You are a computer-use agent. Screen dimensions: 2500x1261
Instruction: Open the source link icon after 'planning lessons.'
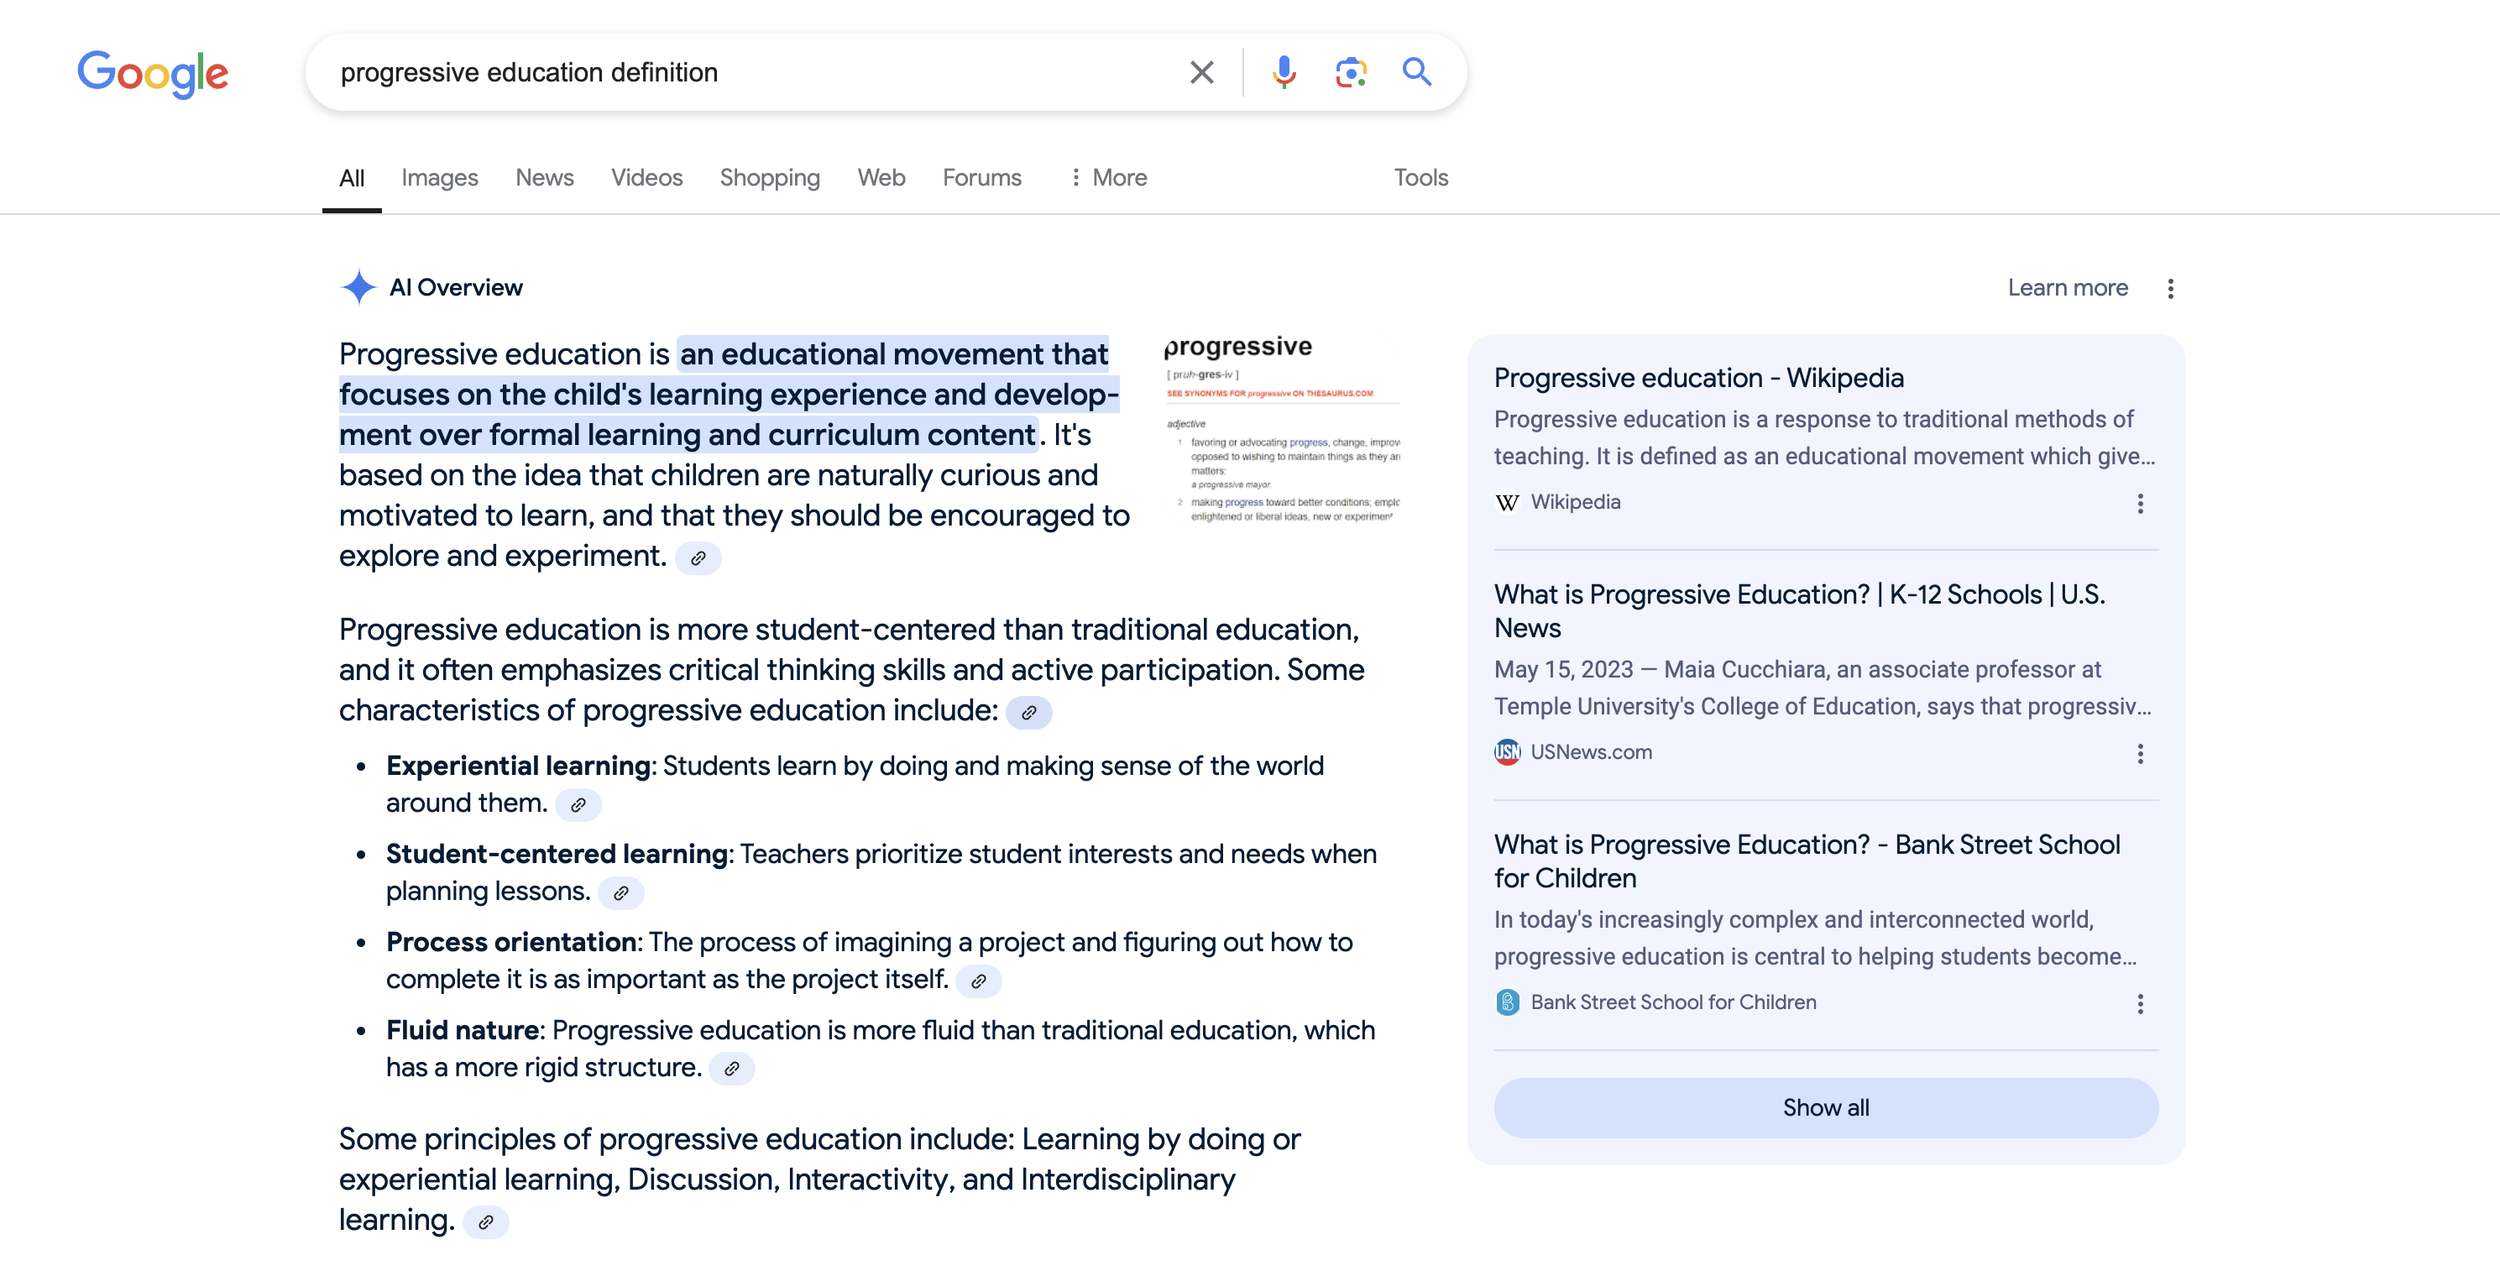tap(621, 892)
